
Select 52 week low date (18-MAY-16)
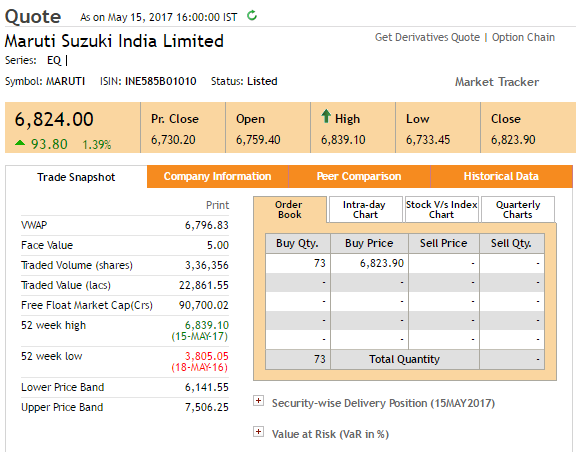coord(200,368)
